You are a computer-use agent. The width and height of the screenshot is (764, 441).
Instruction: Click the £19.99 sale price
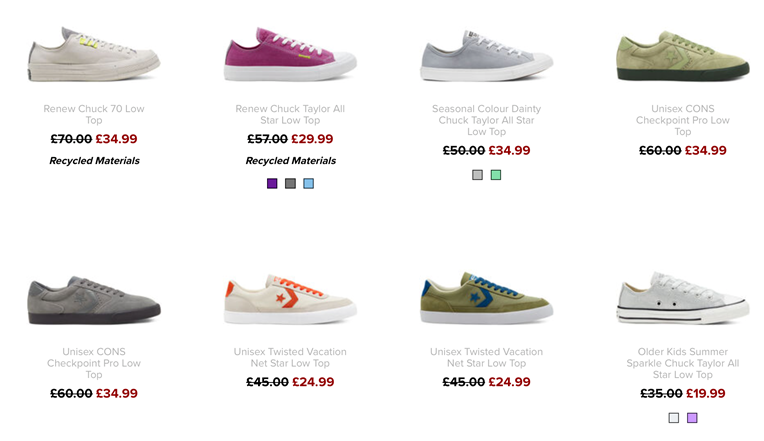click(x=706, y=393)
